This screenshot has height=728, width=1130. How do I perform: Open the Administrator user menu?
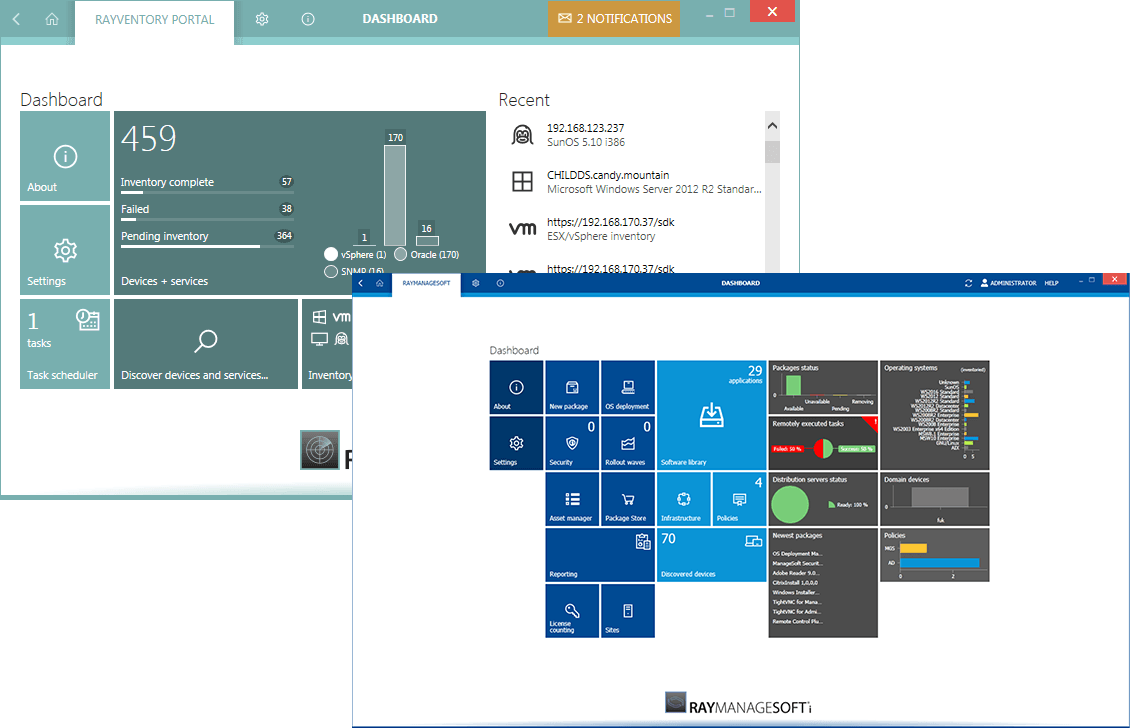point(1008,283)
